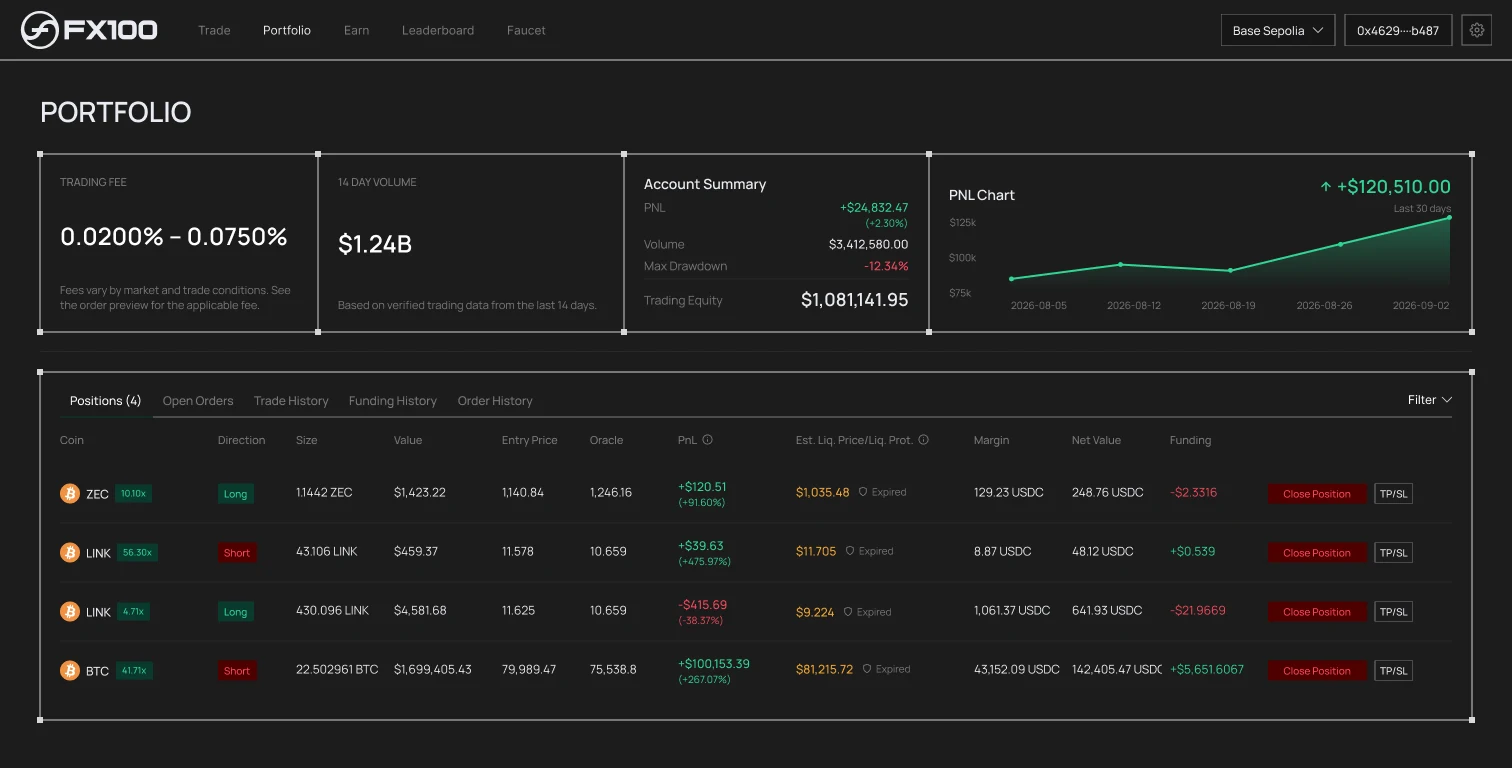
Task: Open the Base Sepolia network dropdown
Action: (1278, 30)
